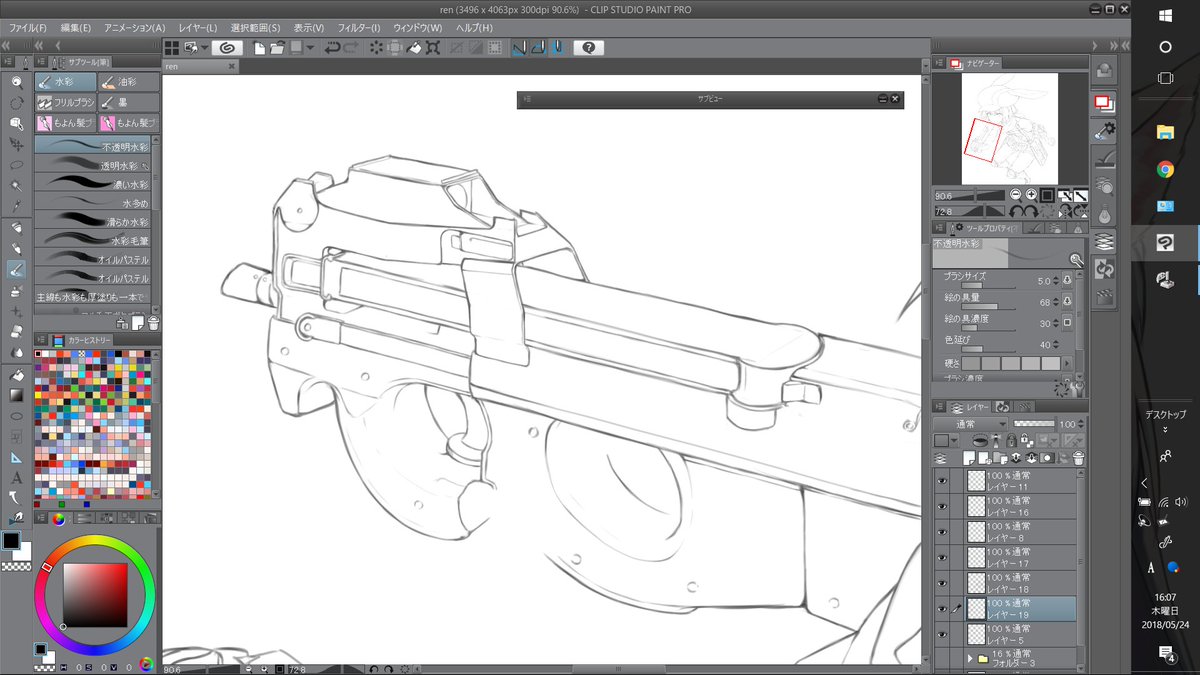Create a new canvas from command bar
The image size is (1200, 675).
tap(259, 47)
